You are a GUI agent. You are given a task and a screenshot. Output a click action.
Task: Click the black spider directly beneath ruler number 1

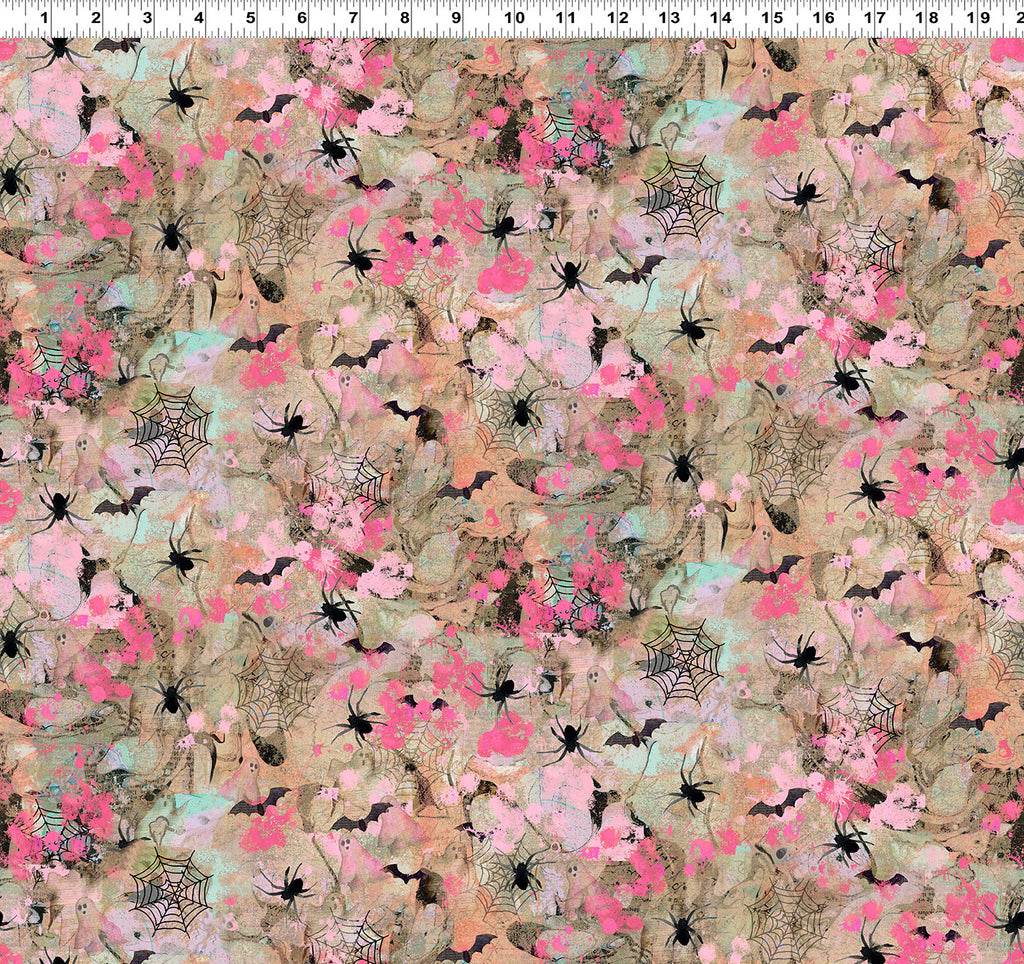point(59,48)
